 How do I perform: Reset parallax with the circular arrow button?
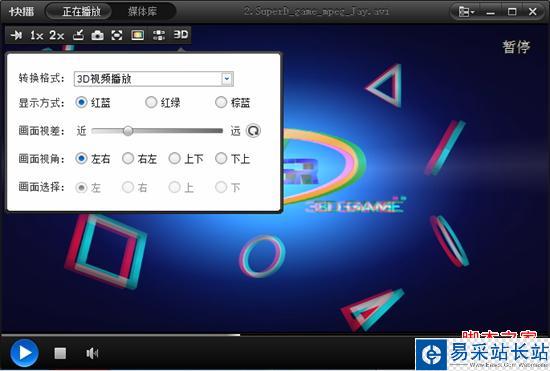pyautogui.click(x=253, y=131)
